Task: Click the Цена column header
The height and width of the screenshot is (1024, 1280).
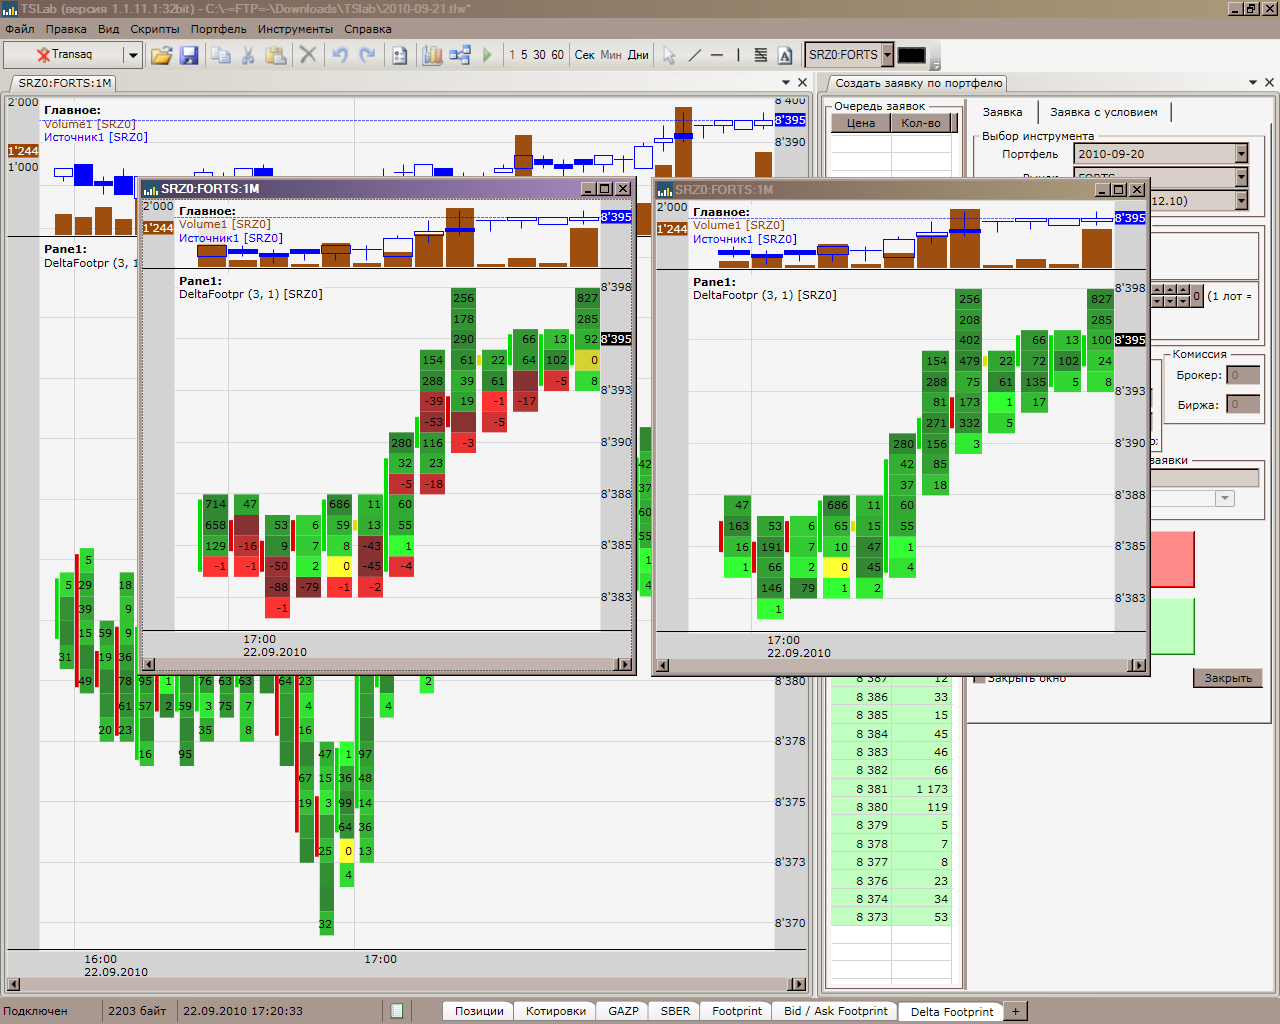Action: coord(861,123)
